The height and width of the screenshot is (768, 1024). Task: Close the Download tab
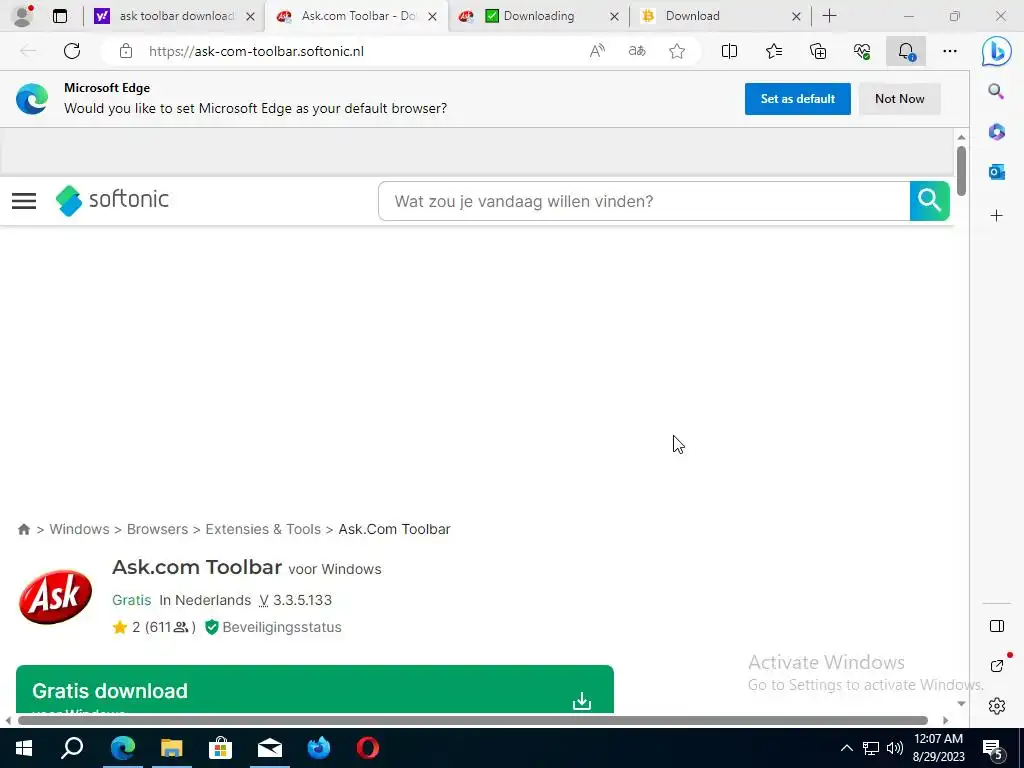point(796,17)
